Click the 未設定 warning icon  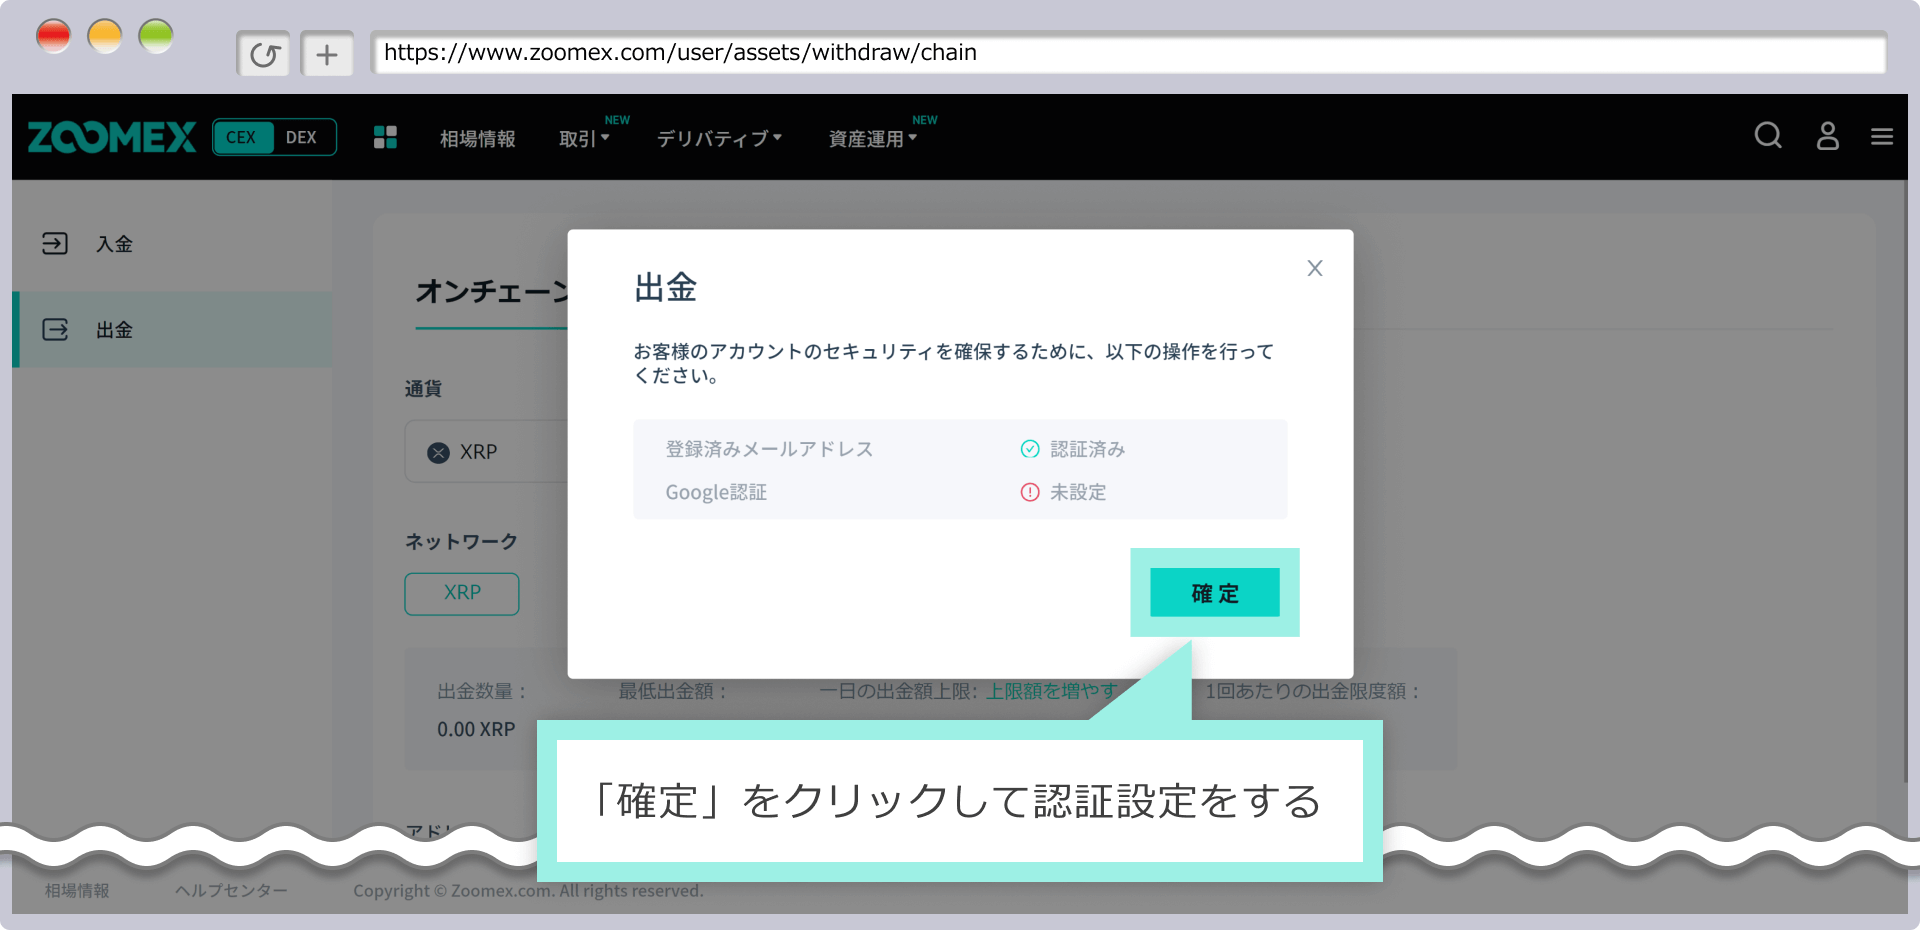click(x=1030, y=492)
